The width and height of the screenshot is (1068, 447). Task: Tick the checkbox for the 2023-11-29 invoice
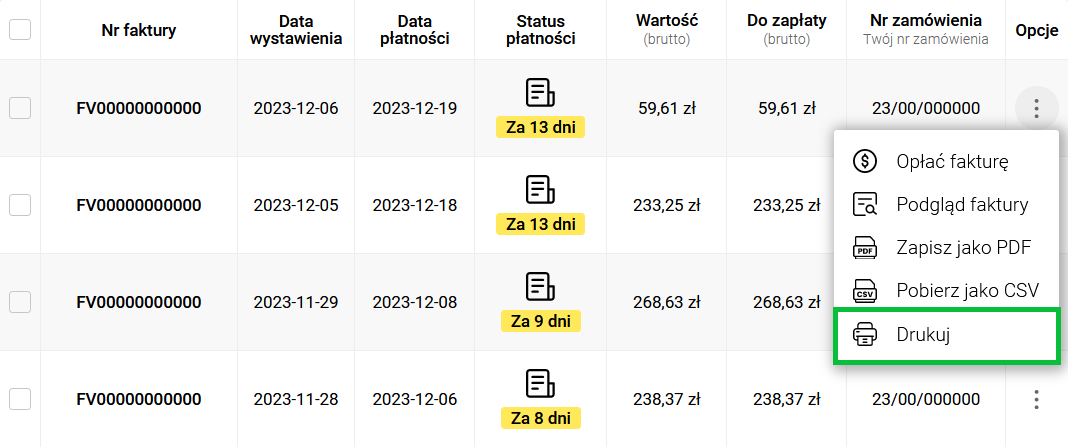pyautogui.click(x=20, y=302)
